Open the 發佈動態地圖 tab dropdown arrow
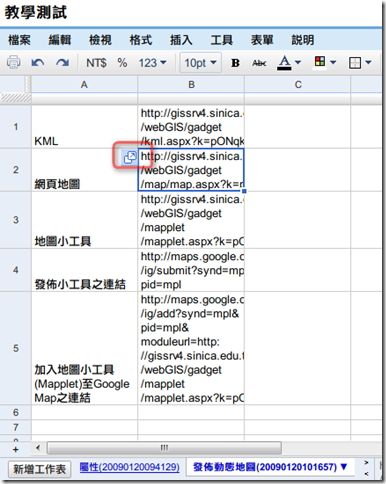 (x=344, y=467)
